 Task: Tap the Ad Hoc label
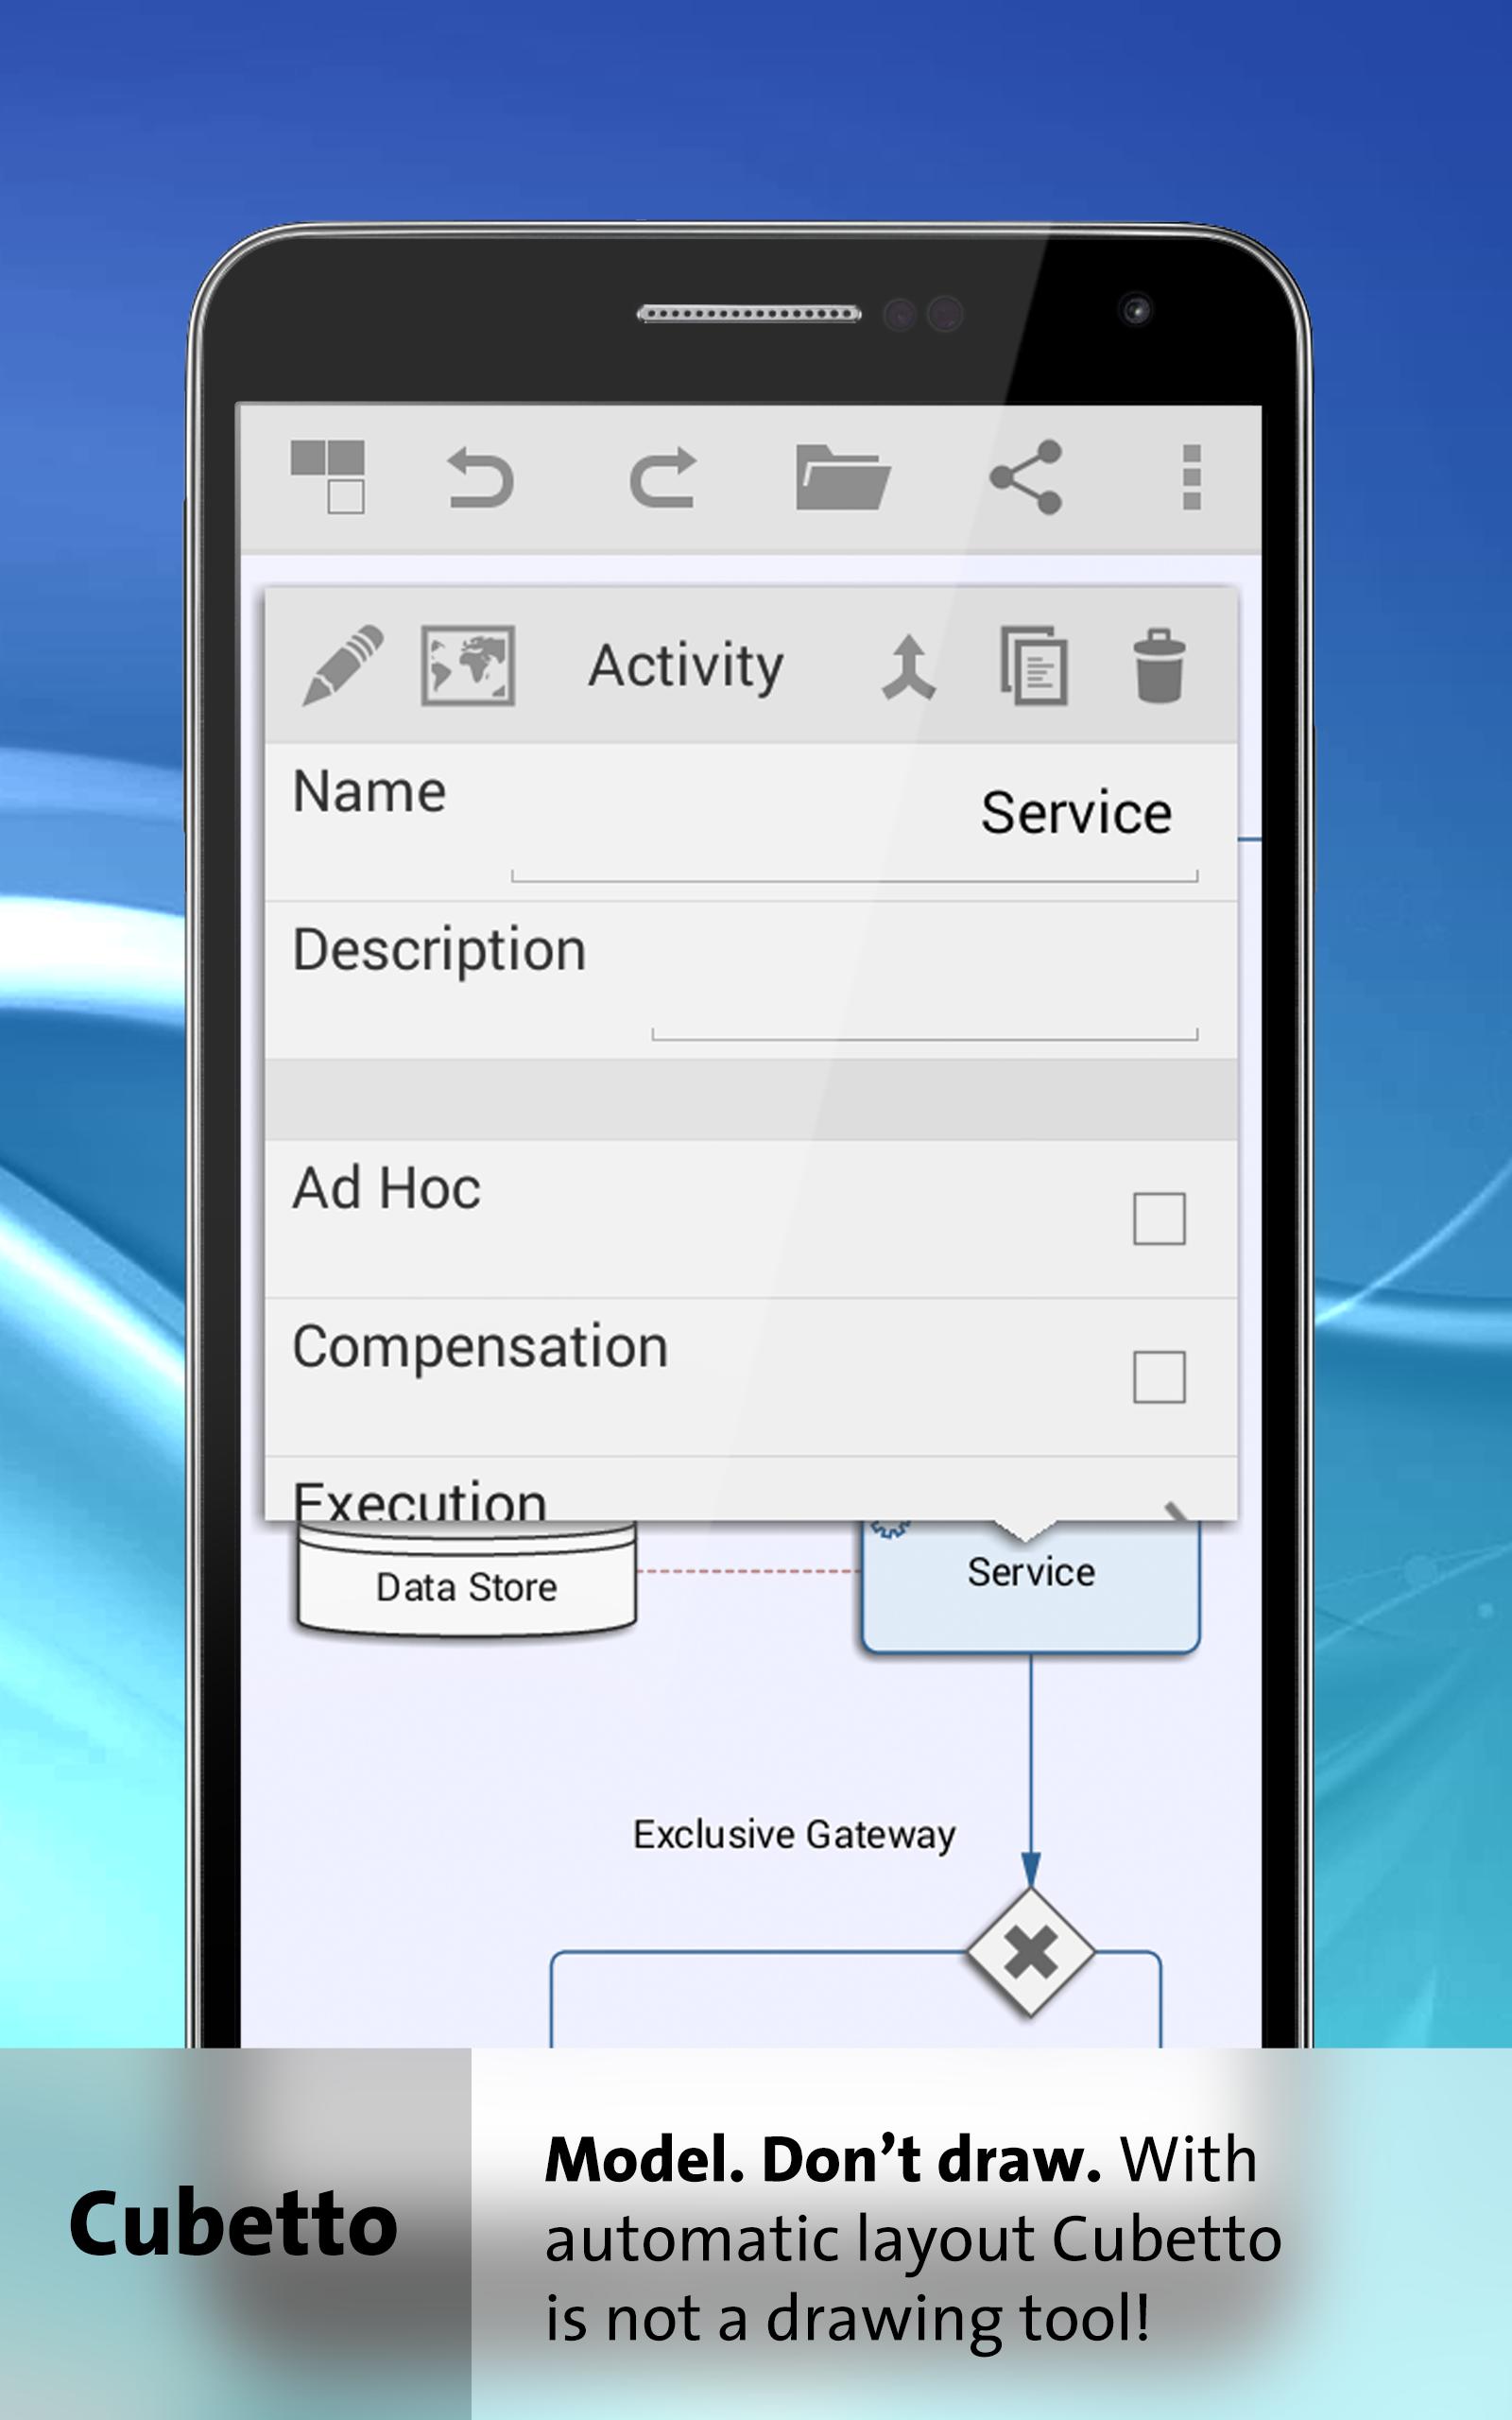pyautogui.click(x=387, y=1188)
